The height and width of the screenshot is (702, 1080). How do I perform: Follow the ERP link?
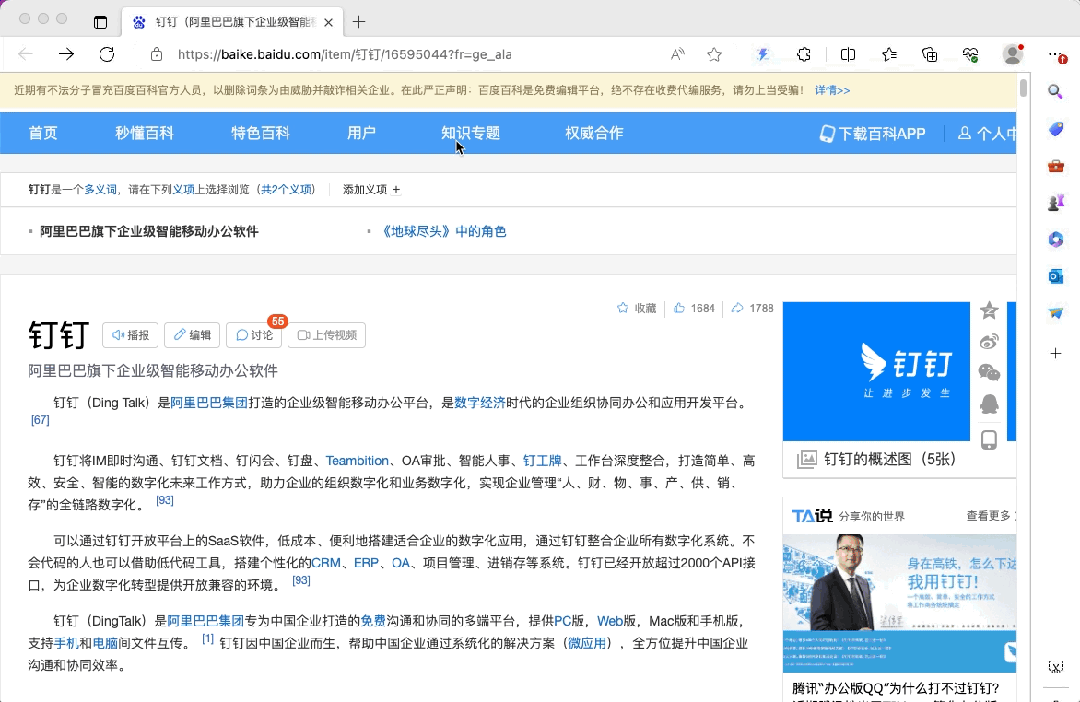click(366, 562)
